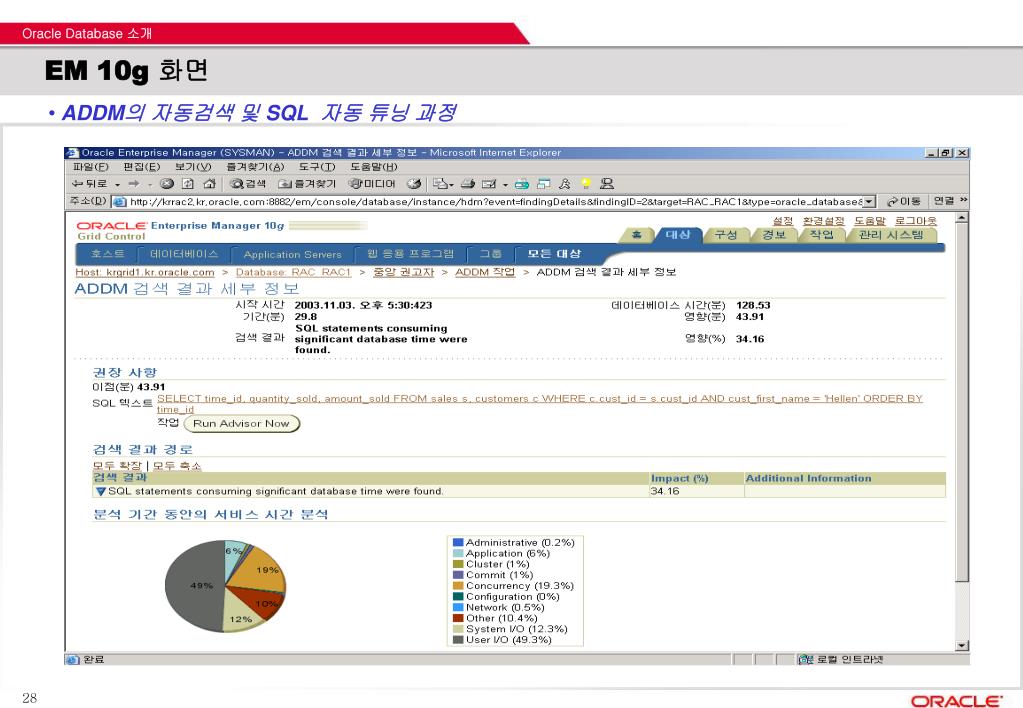Click the 49% gray pie chart slice
The width and height of the screenshot is (1023, 708).
194,585
